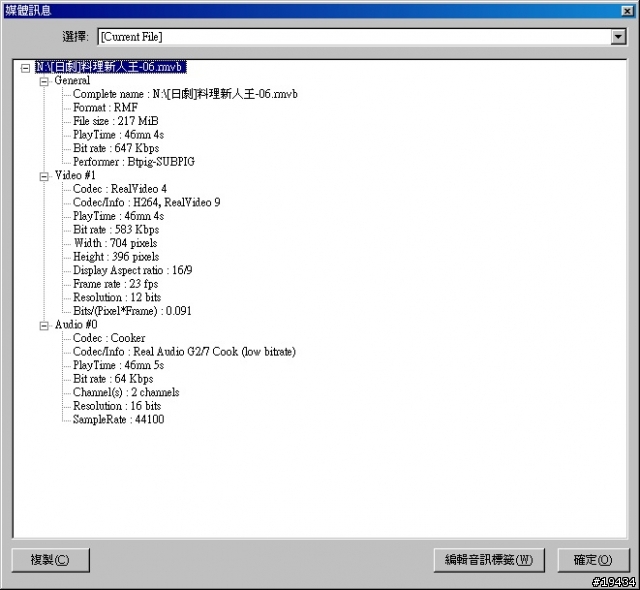This screenshot has height=590, width=640.
Task: Select PlayTime : 46mn 5s row
Action: (118, 365)
